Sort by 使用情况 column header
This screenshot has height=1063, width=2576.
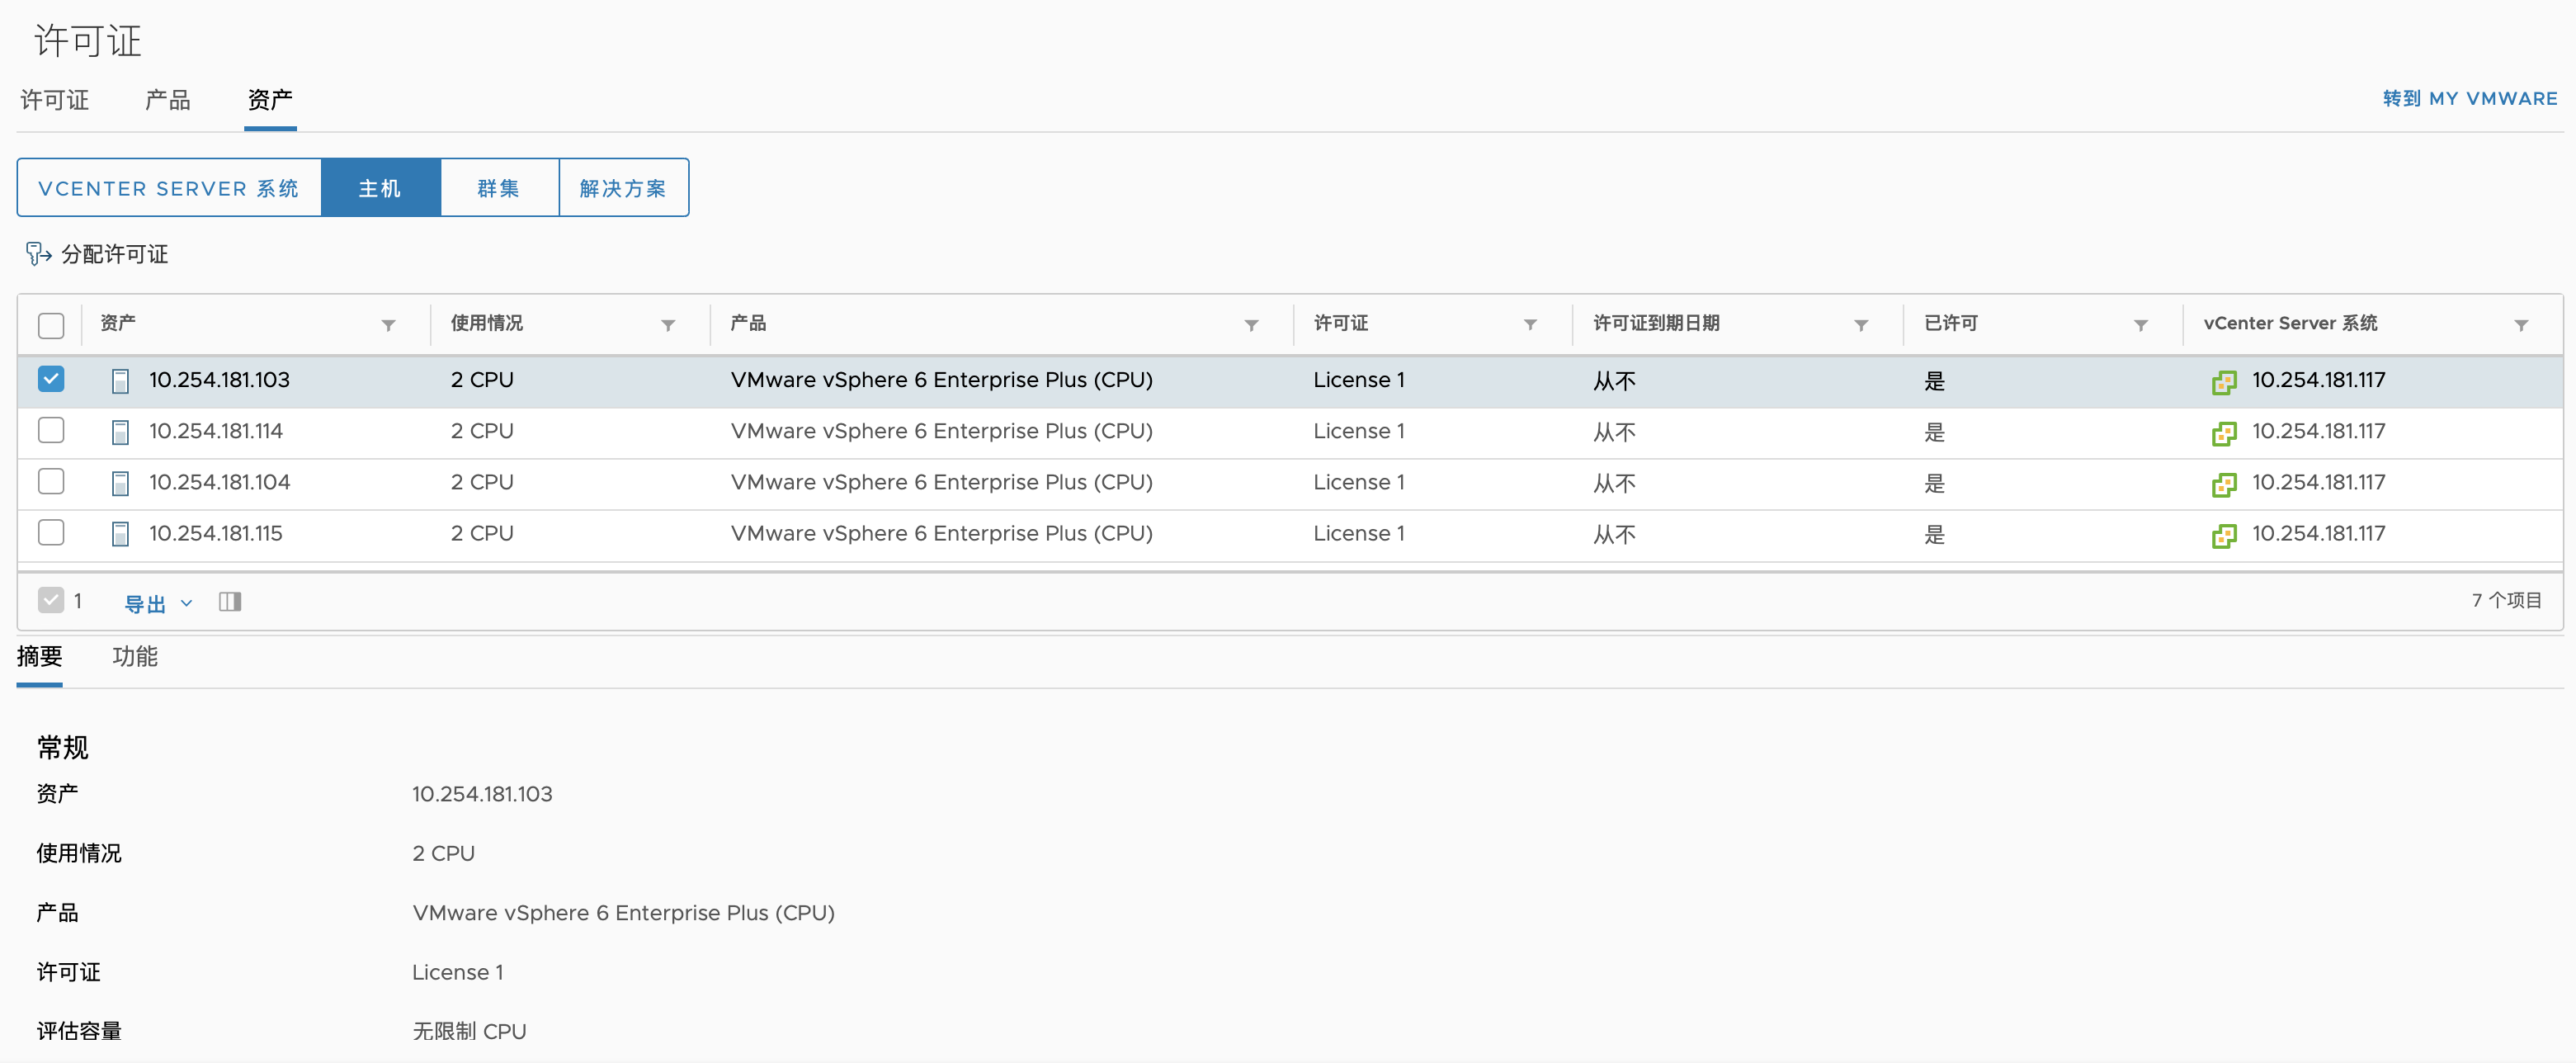point(487,323)
